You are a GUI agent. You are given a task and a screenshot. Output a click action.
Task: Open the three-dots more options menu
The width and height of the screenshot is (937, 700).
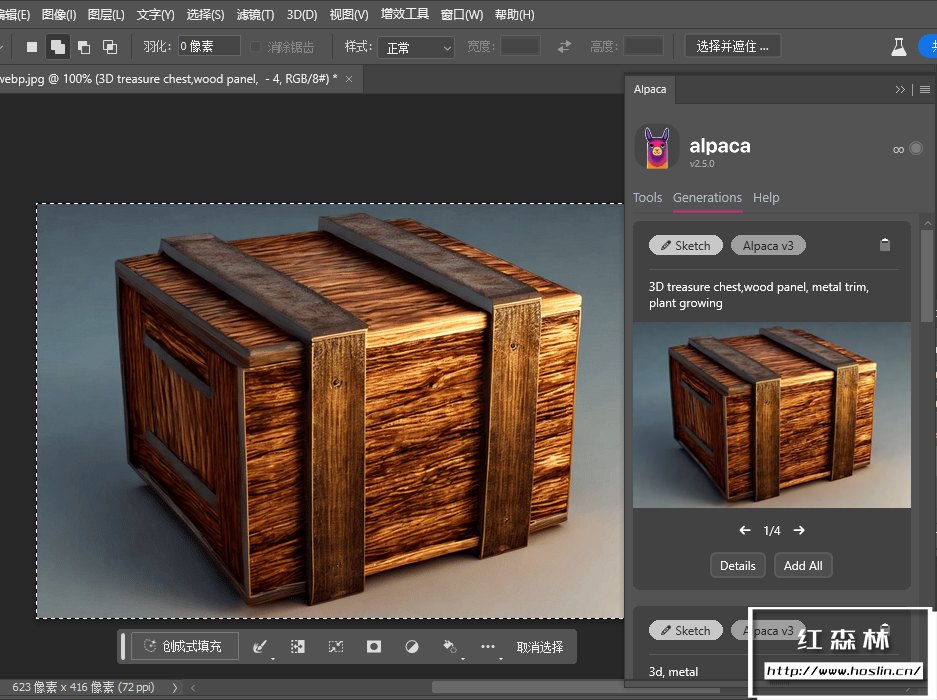coord(488,647)
